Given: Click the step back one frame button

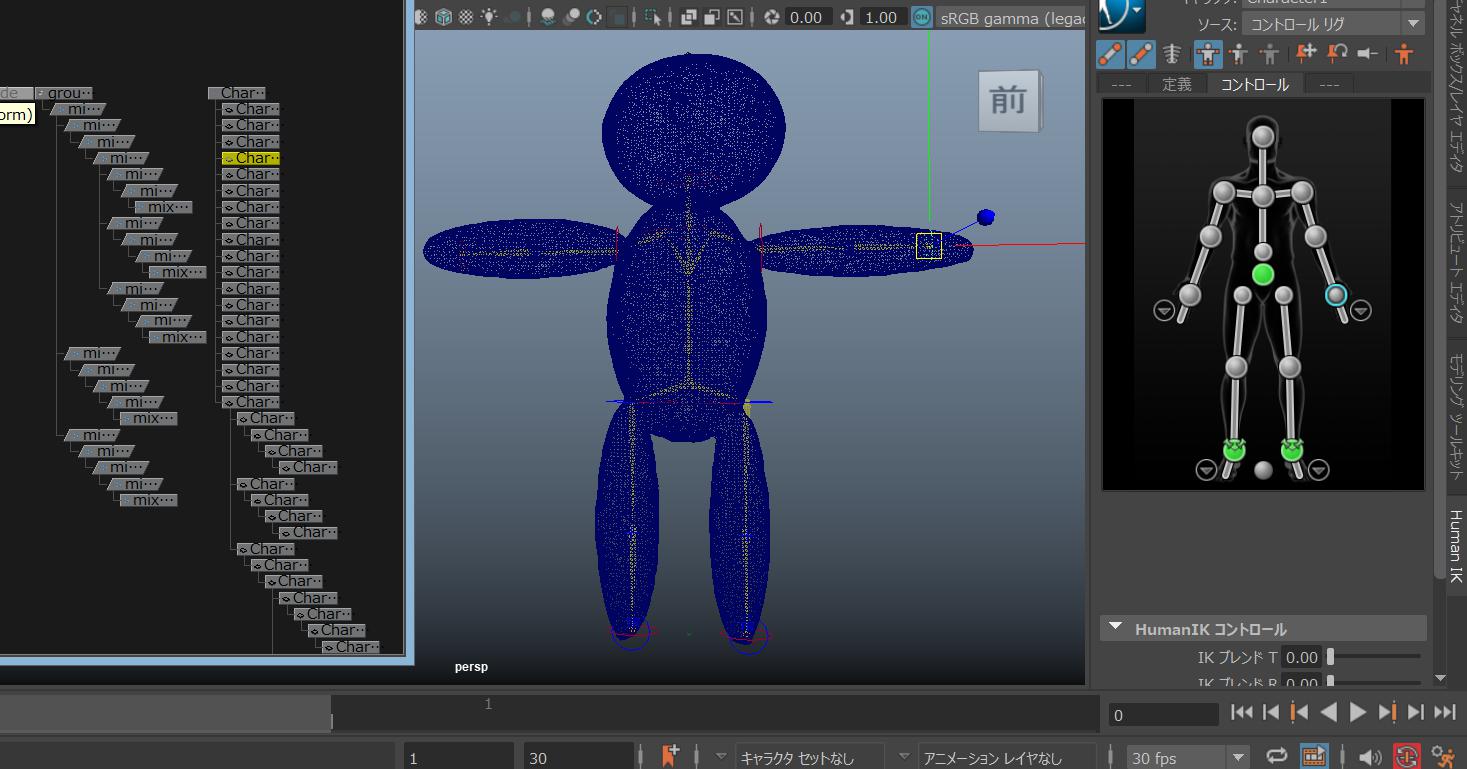Looking at the screenshot, I should tap(1271, 712).
